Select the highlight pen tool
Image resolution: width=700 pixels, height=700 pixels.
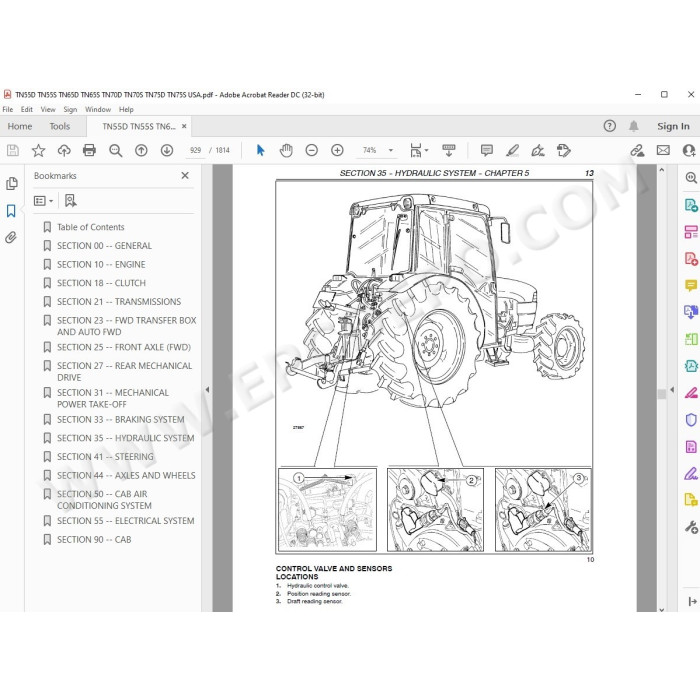(512, 150)
